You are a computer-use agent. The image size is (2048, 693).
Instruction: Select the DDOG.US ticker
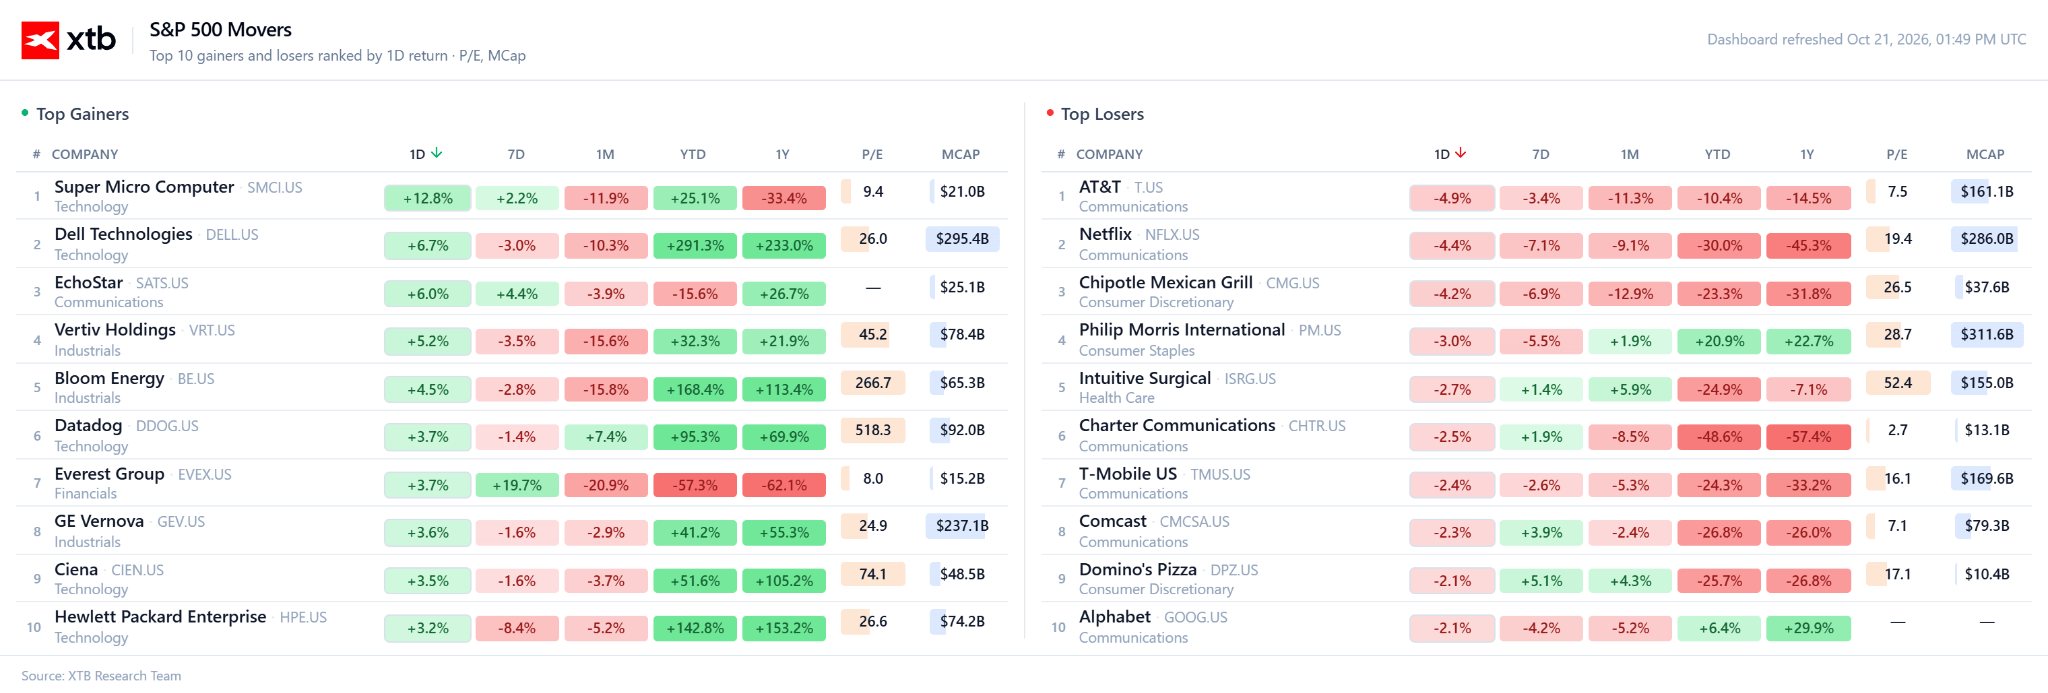click(167, 426)
